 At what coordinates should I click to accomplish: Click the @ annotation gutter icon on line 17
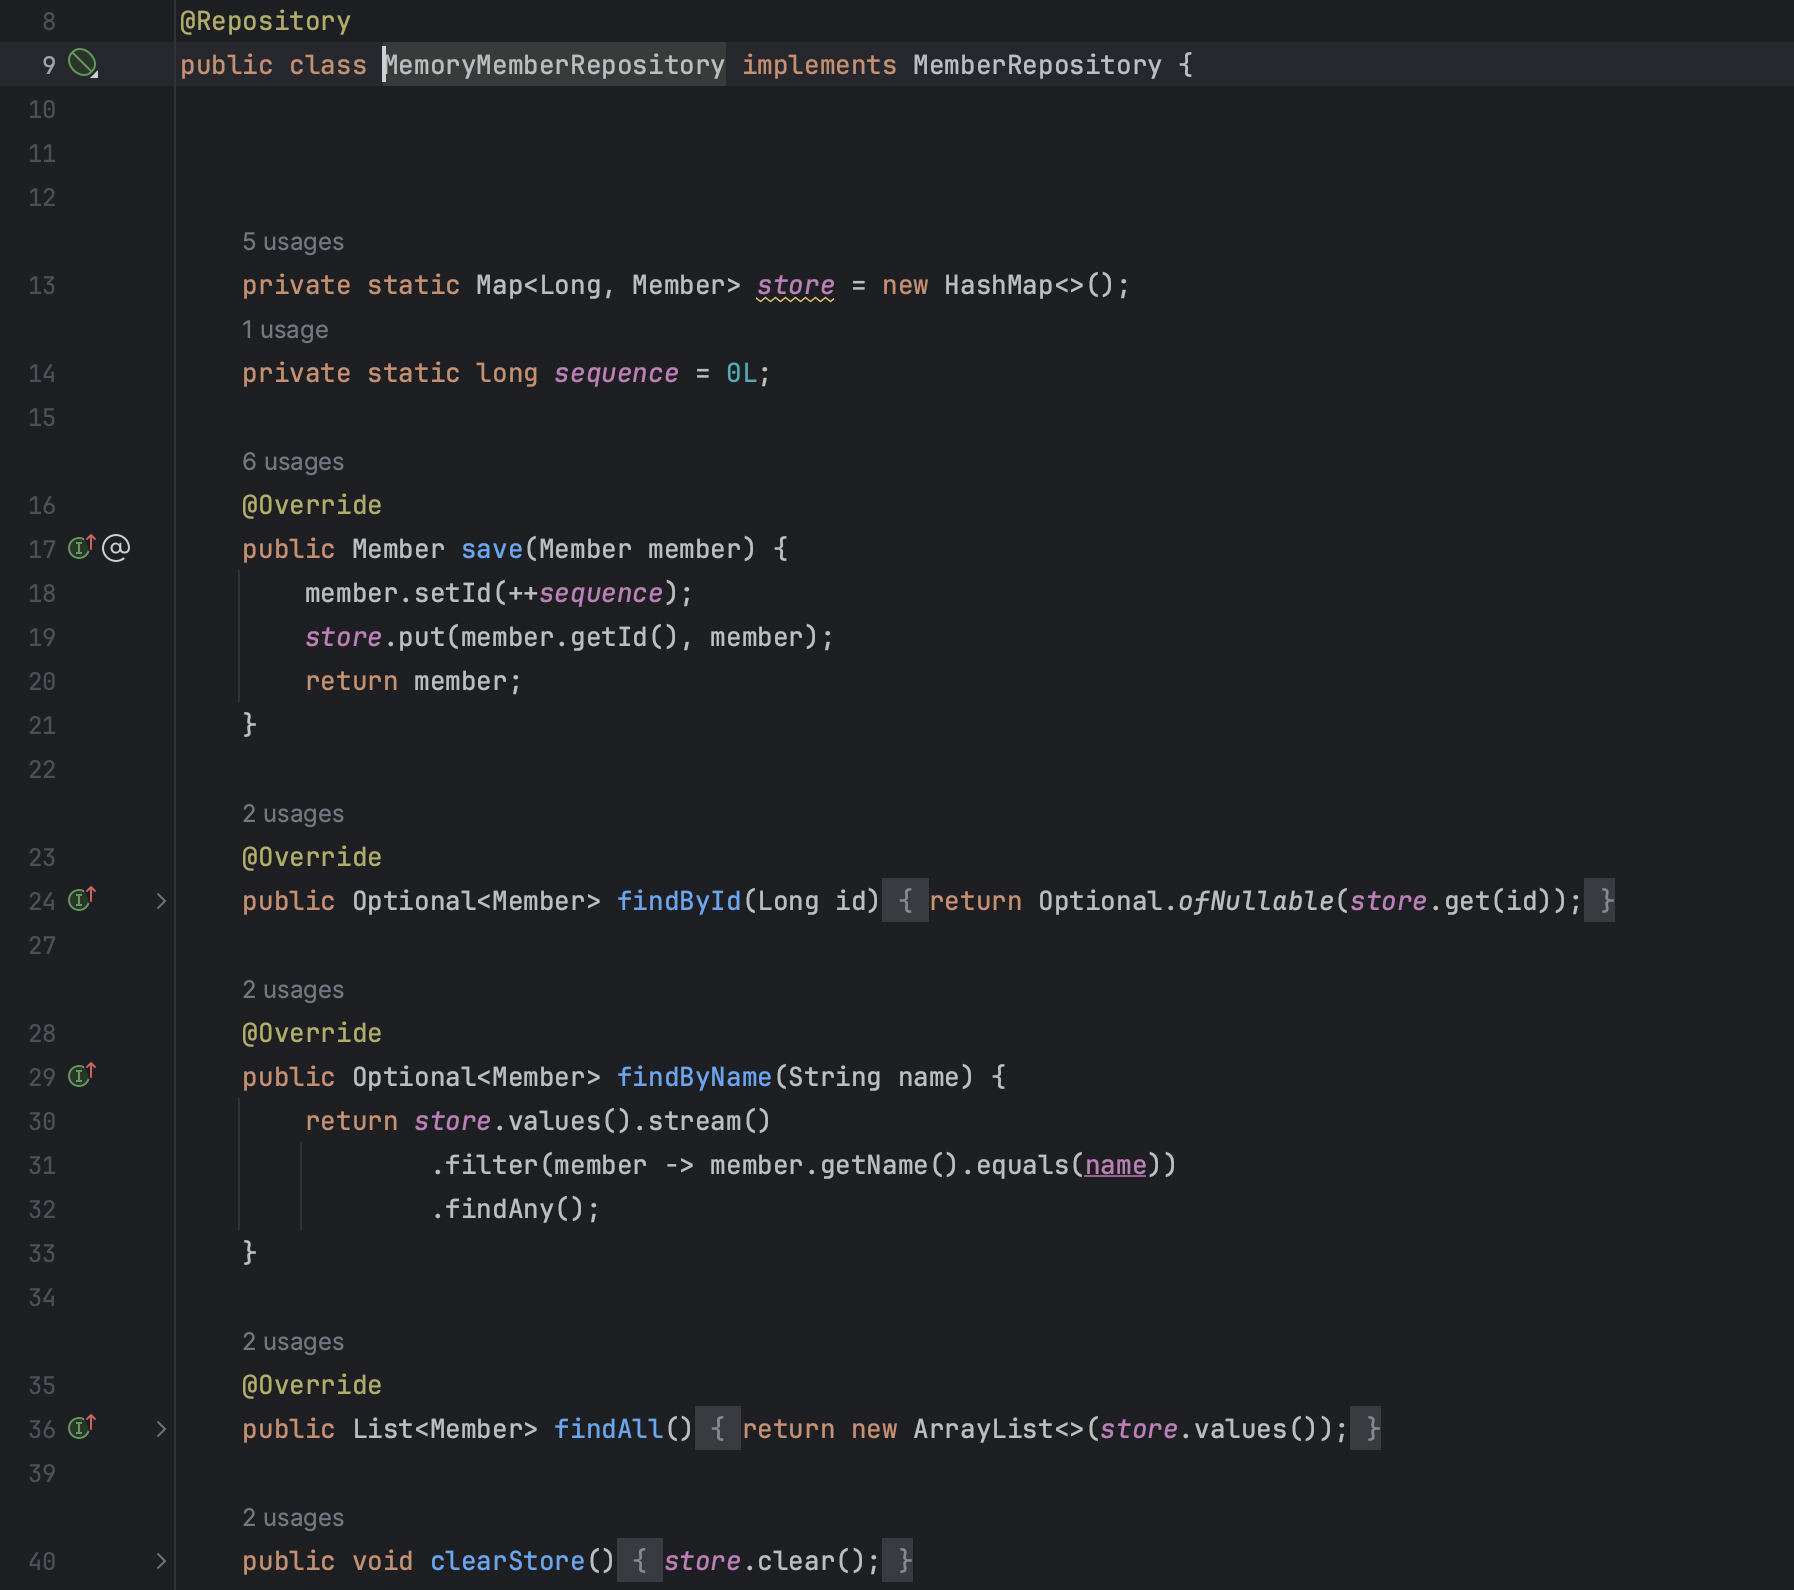point(116,548)
